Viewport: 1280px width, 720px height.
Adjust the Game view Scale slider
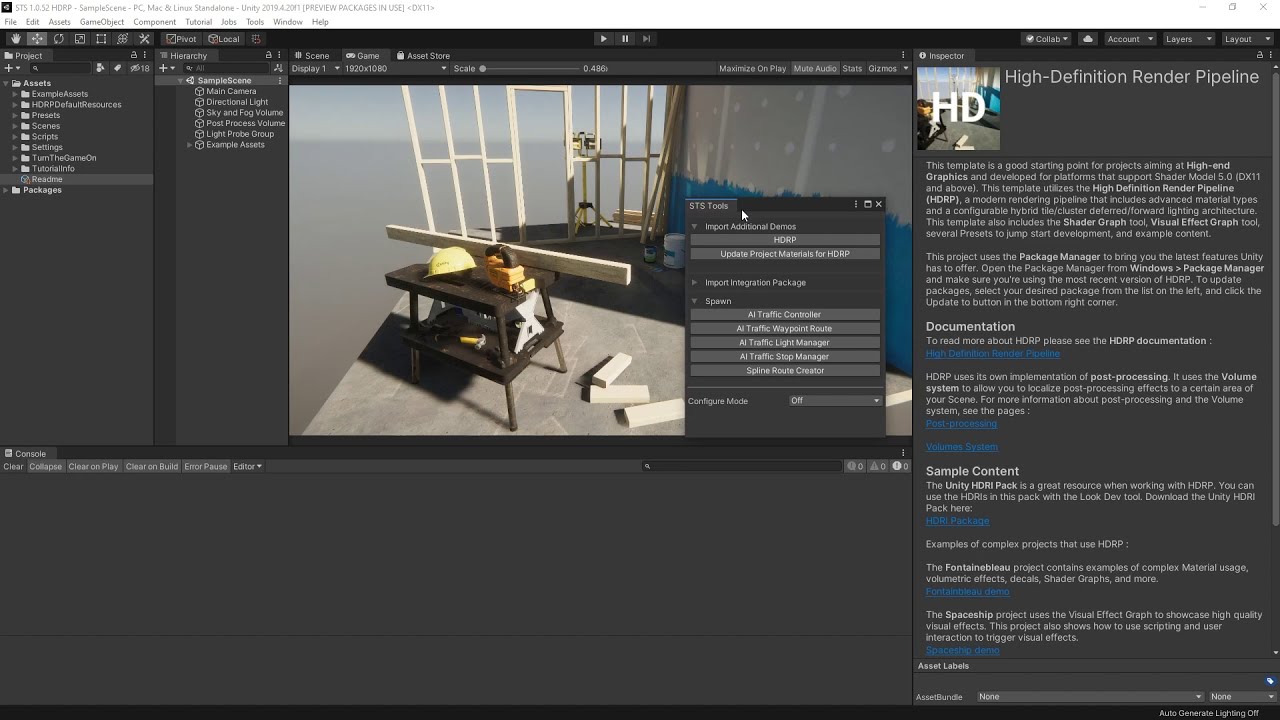click(531, 69)
